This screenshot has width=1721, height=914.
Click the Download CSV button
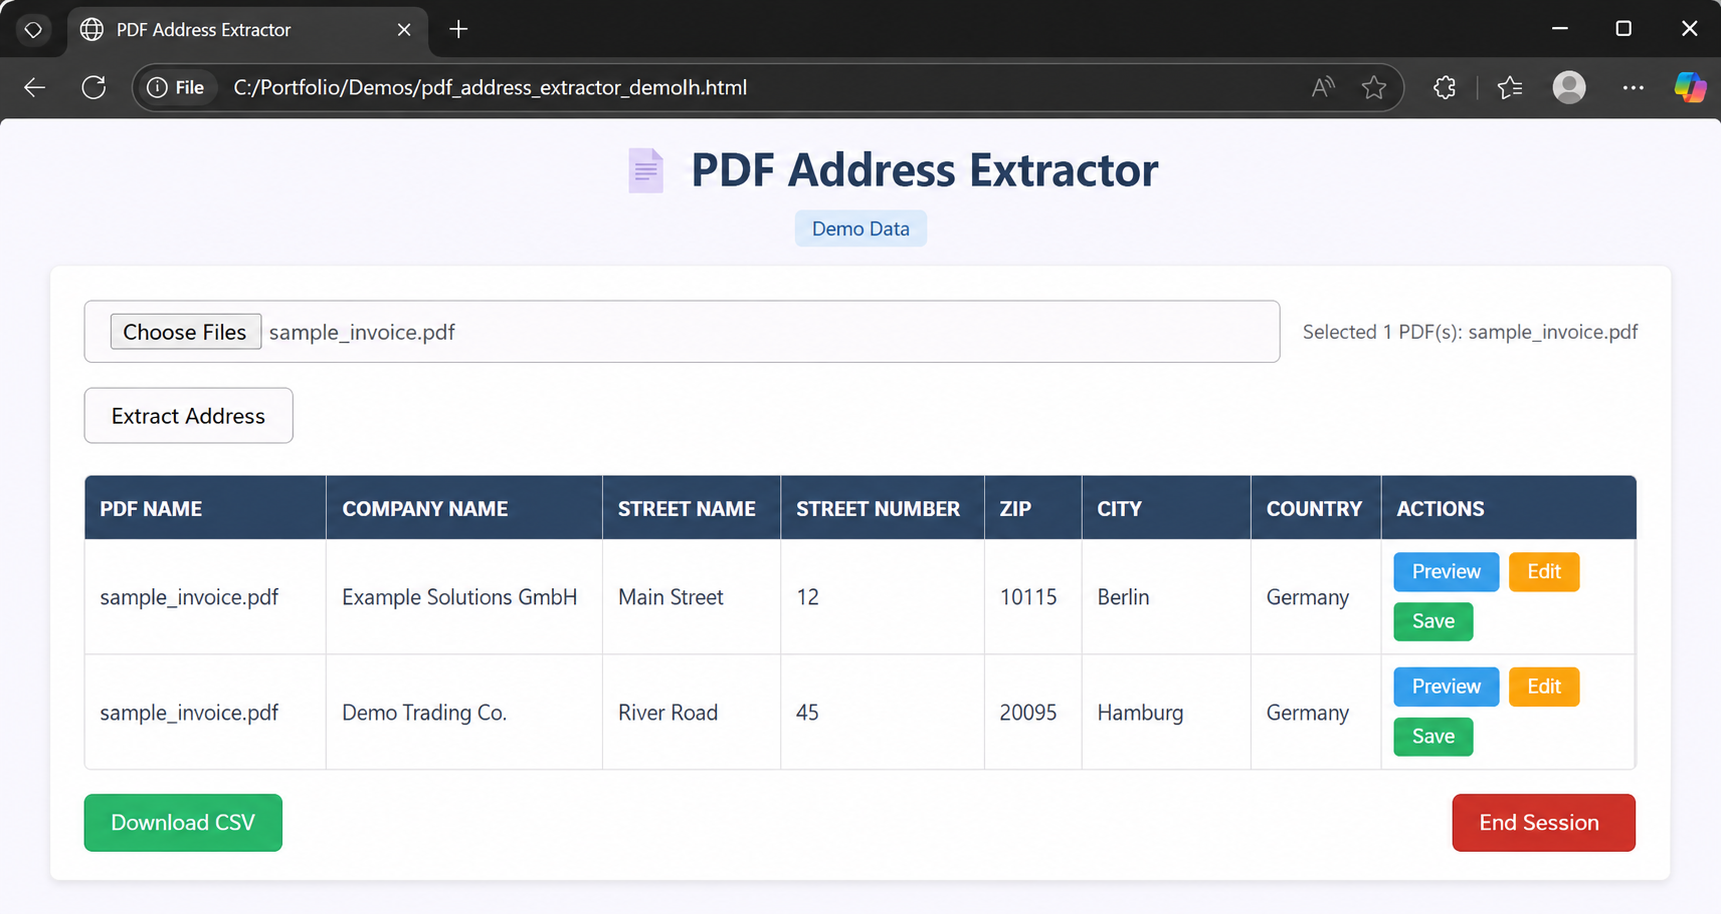(x=183, y=823)
